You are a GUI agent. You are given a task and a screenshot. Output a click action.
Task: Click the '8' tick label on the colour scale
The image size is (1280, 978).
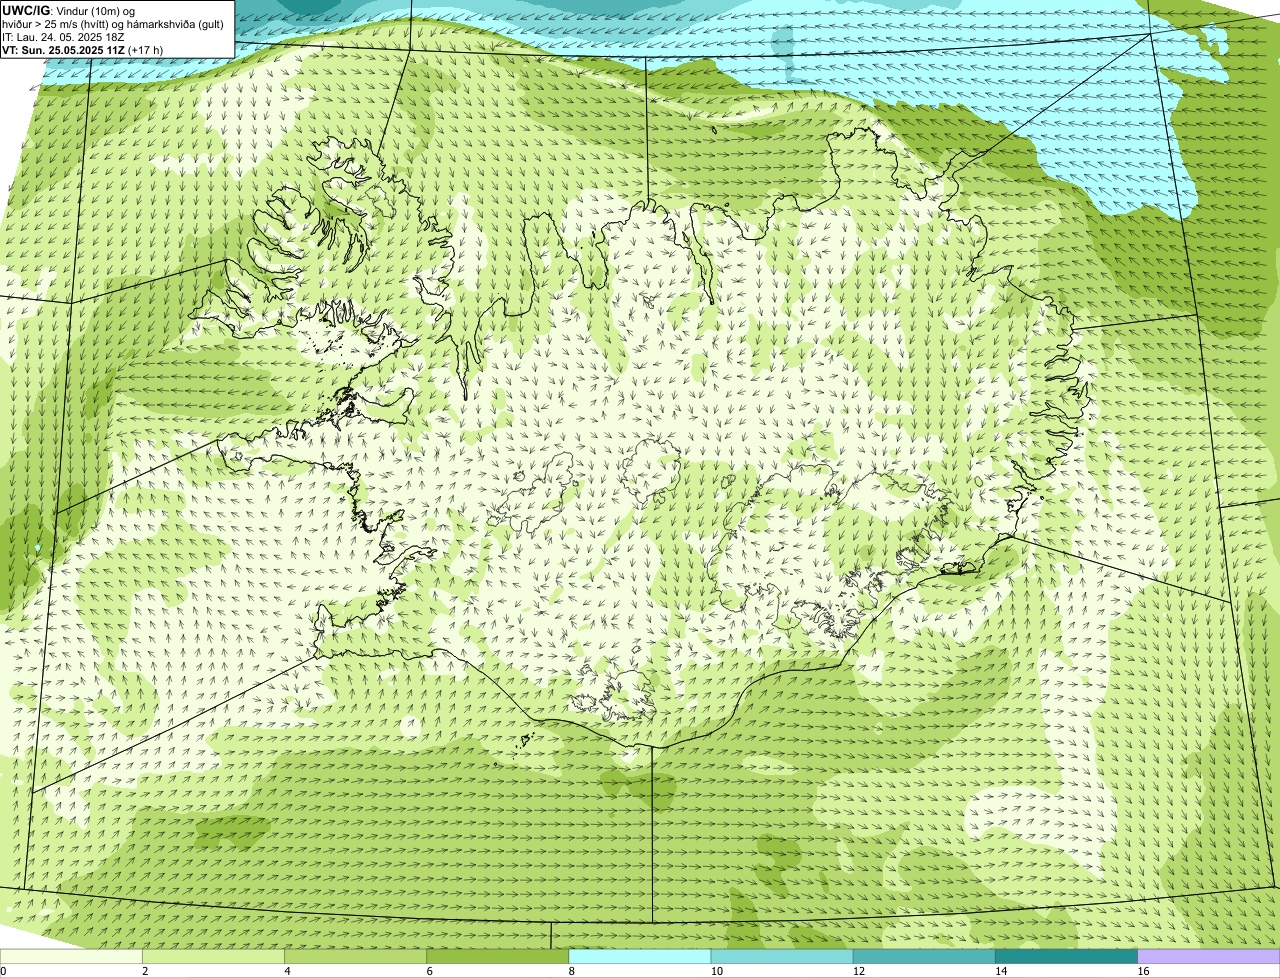tap(571, 971)
